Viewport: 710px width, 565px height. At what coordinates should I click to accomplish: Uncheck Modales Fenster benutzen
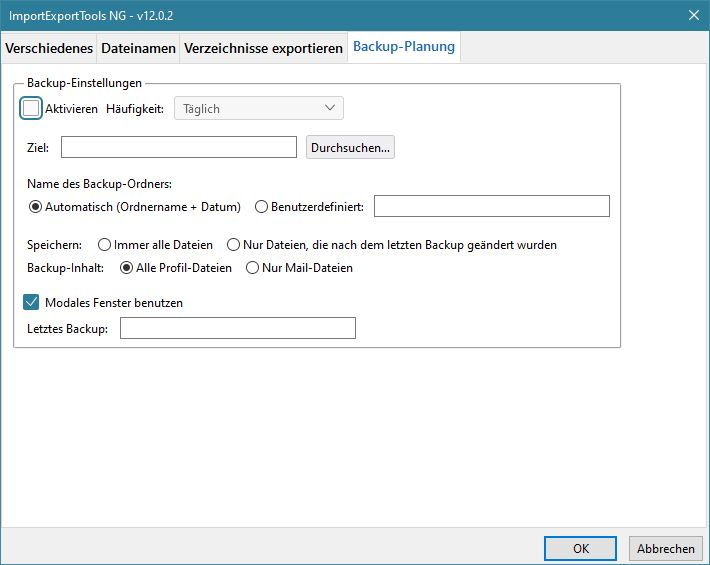31,302
